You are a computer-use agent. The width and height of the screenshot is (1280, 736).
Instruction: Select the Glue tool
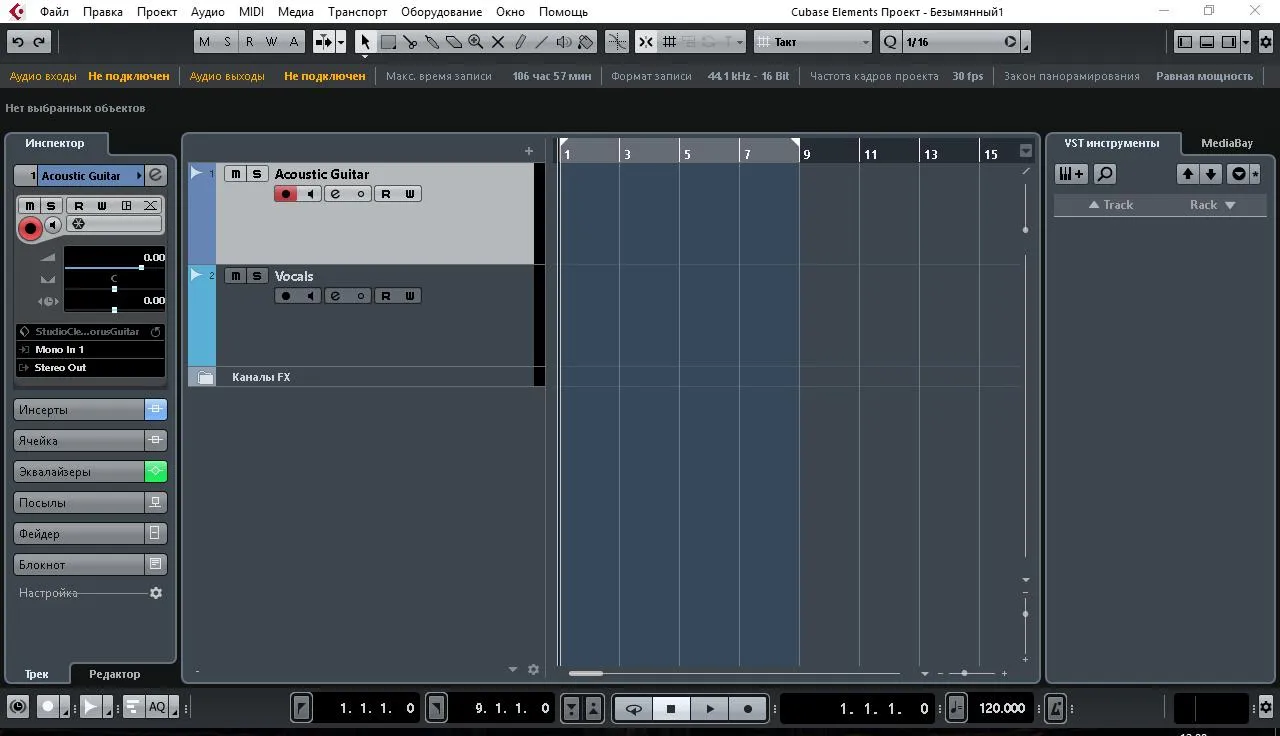[x=432, y=42]
